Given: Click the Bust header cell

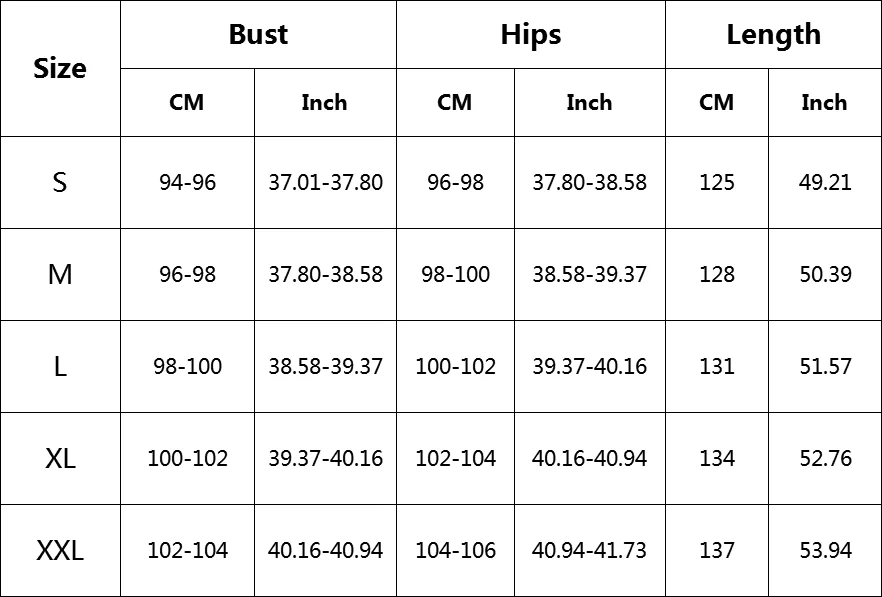Looking at the screenshot, I should [258, 34].
